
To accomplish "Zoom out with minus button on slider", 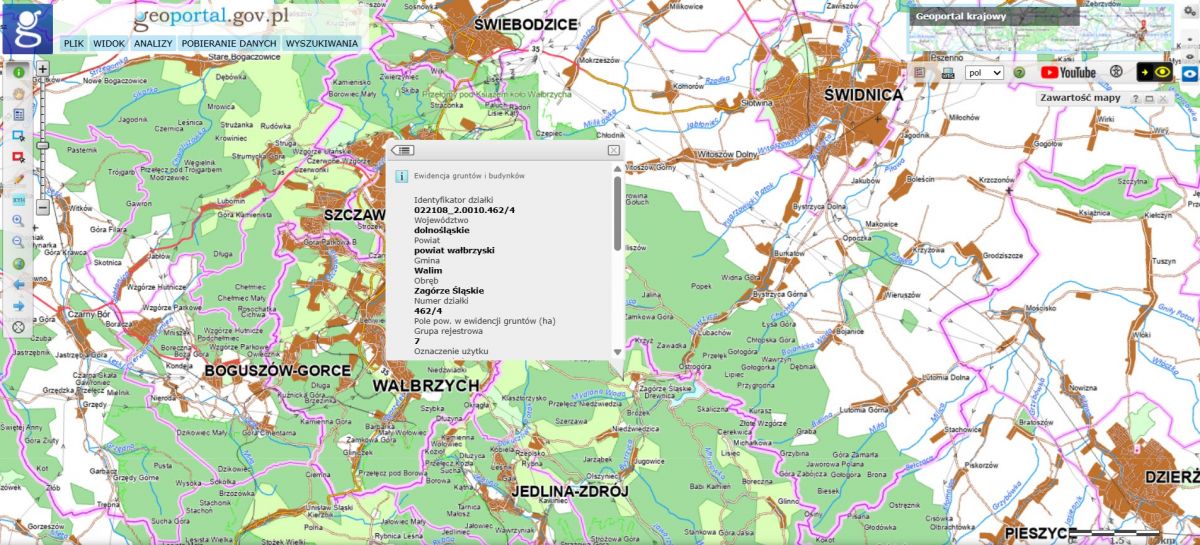I will point(43,207).
